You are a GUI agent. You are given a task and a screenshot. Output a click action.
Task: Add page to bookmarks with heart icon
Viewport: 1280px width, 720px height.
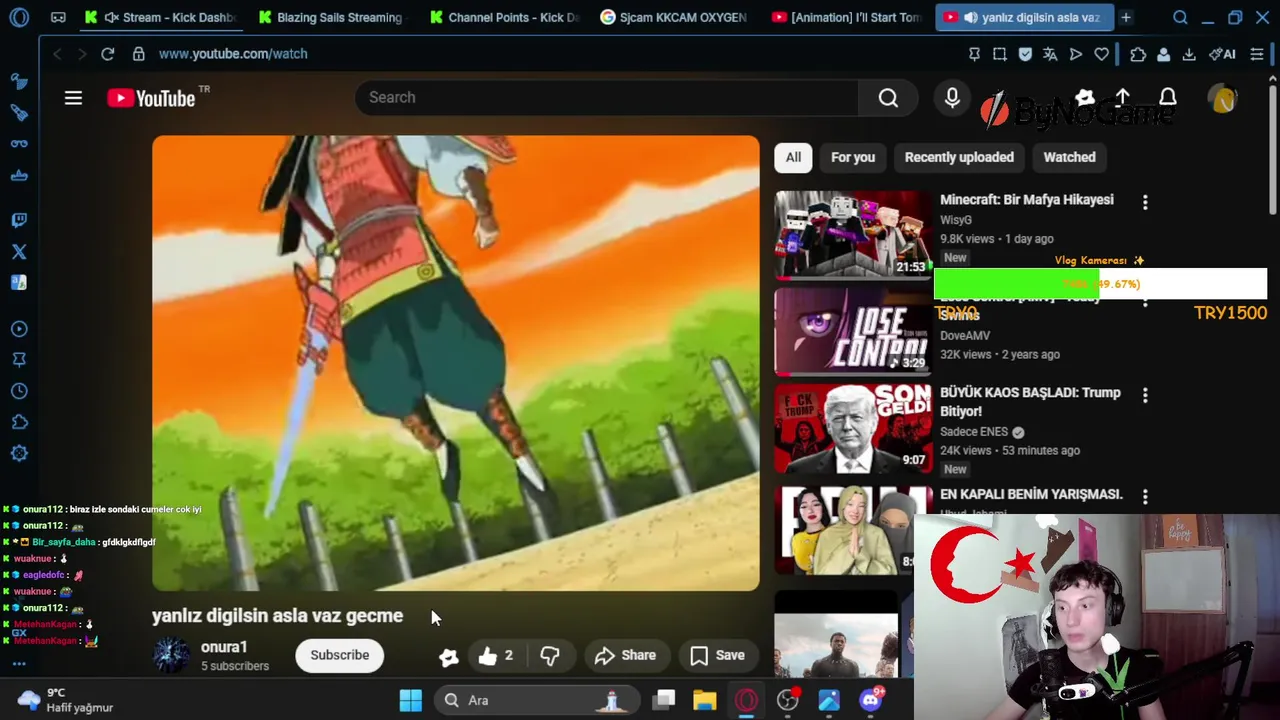pyautogui.click(x=1101, y=54)
